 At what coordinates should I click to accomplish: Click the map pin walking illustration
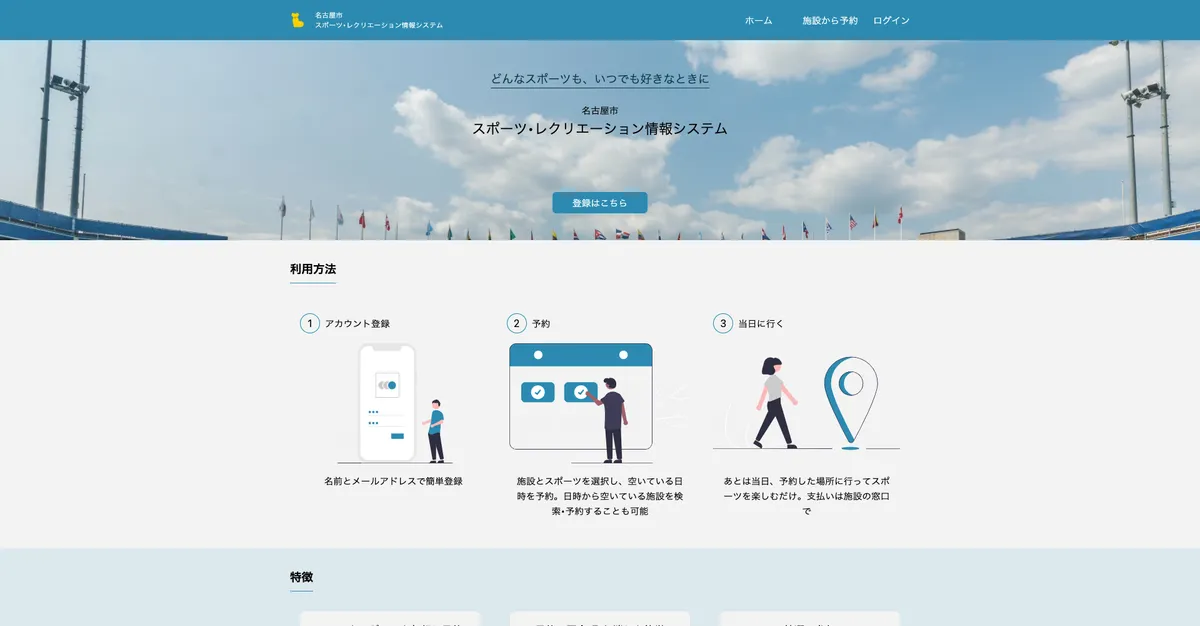(806, 403)
